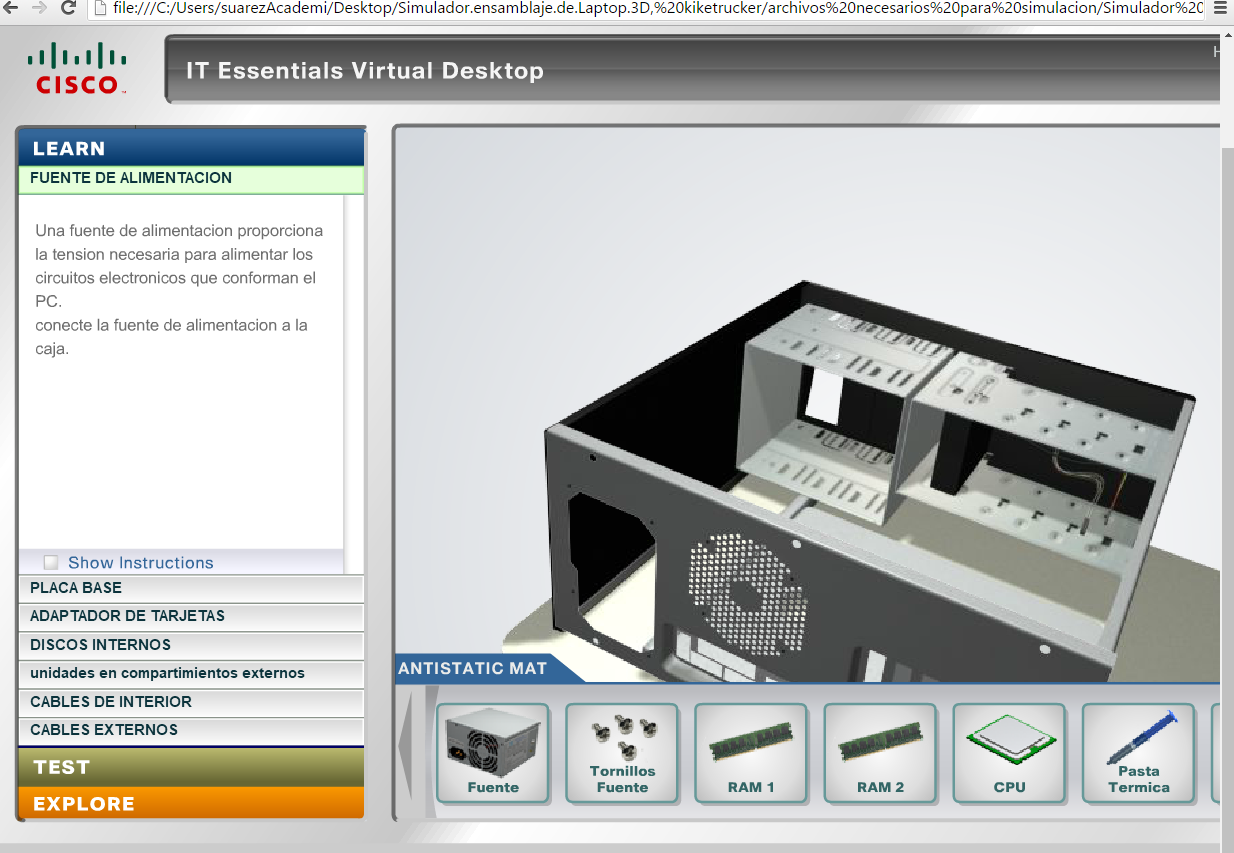Open unidades en compartimientos externos section
Screen dimensions: 1234x853
pyautogui.click(x=190, y=673)
